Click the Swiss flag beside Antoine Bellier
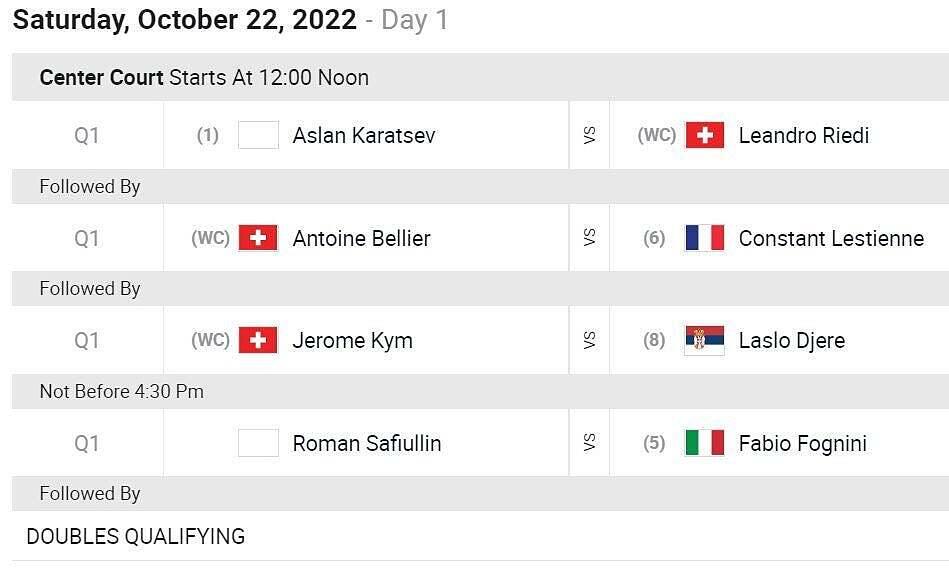 (x=258, y=238)
